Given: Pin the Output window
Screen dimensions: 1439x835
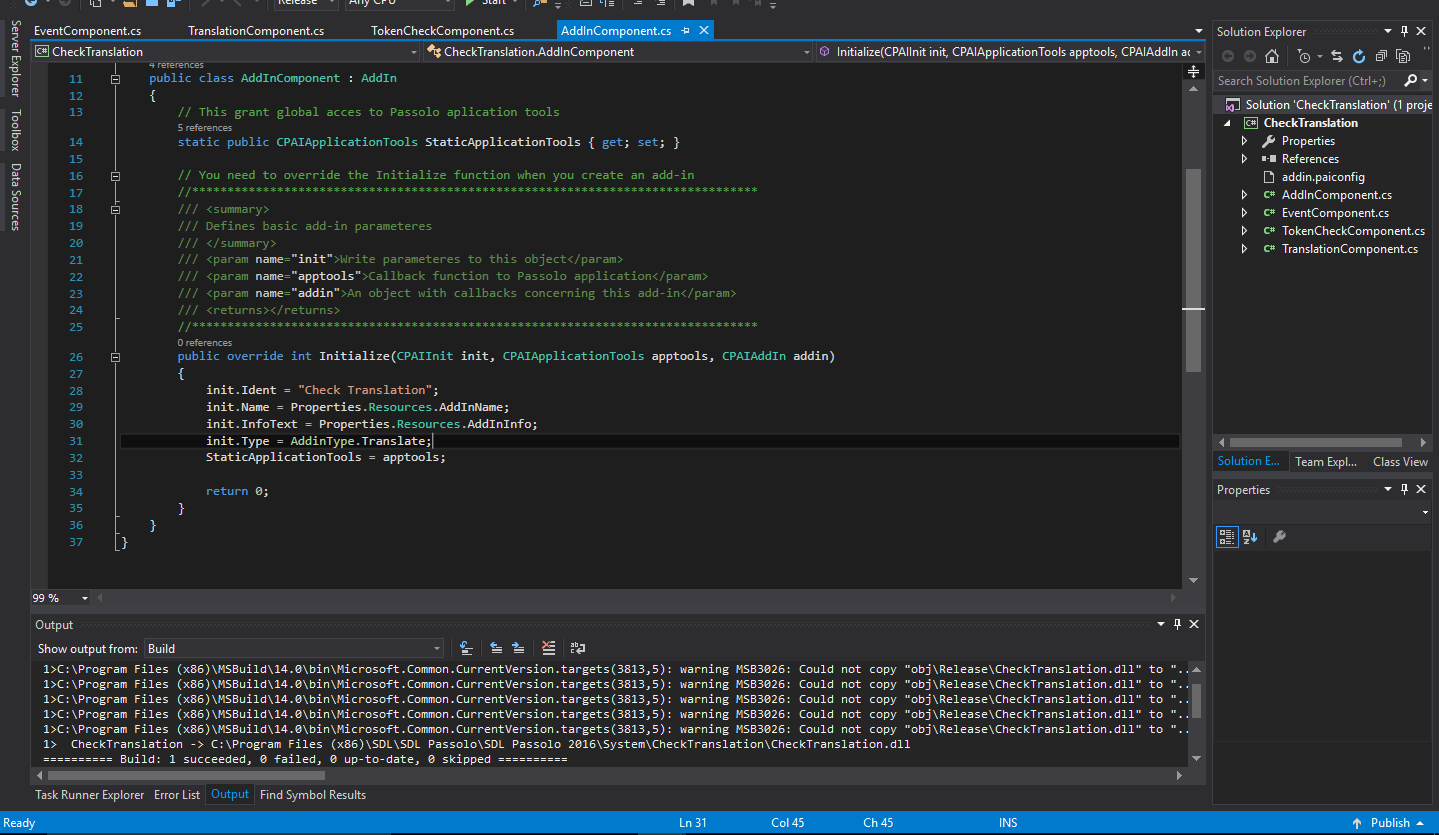Looking at the screenshot, I should [1177, 624].
